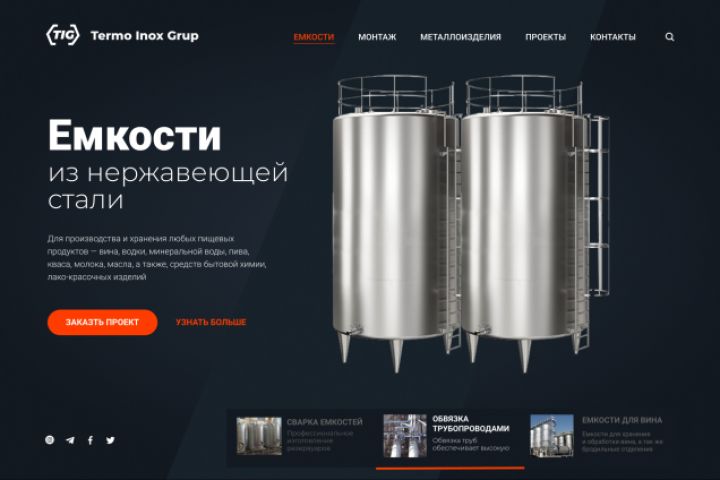Select the СВАРКА ЕМКОСТЕЙ card thumbnail

coord(259,436)
